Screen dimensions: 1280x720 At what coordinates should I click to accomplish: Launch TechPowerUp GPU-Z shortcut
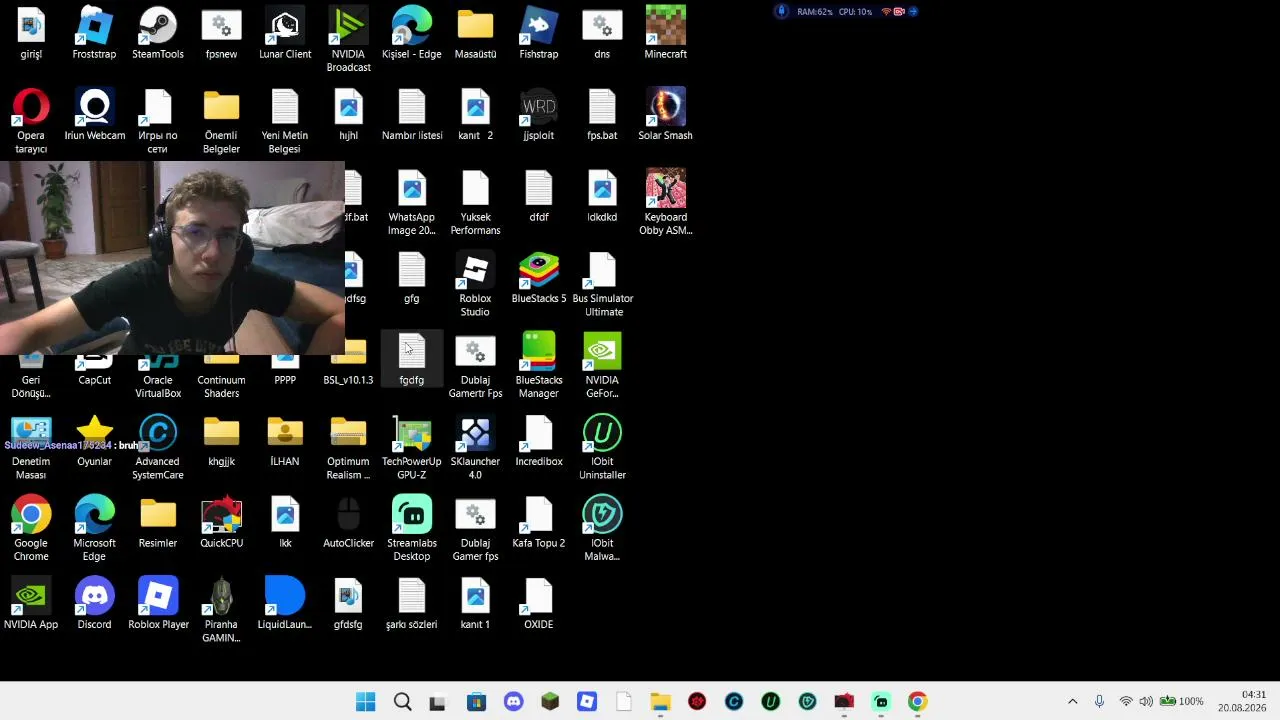coord(411,448)
